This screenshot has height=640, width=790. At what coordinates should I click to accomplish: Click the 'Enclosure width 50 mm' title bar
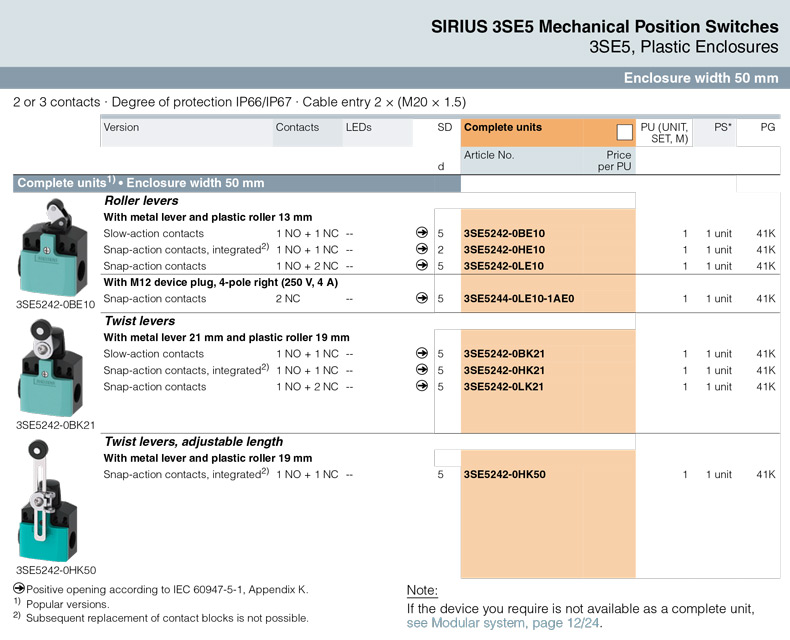click(700, 78)
